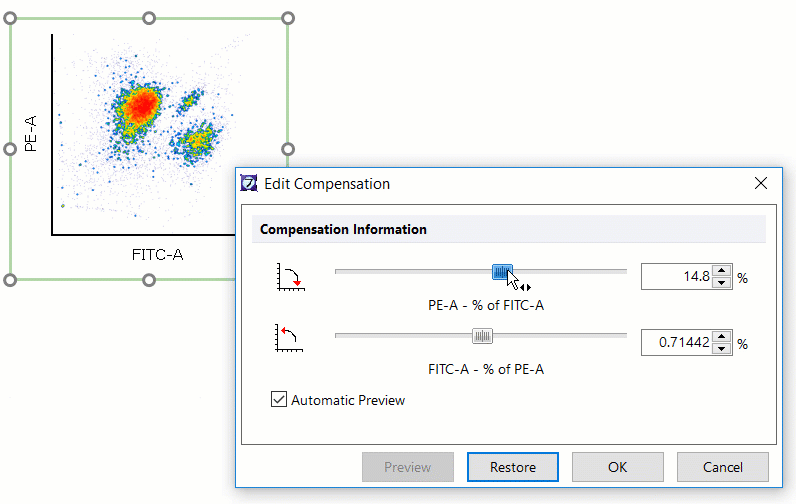The image size is (796, 504).
Task: Click the Edit Compensation dialog app icon
Action: [250, 184]
